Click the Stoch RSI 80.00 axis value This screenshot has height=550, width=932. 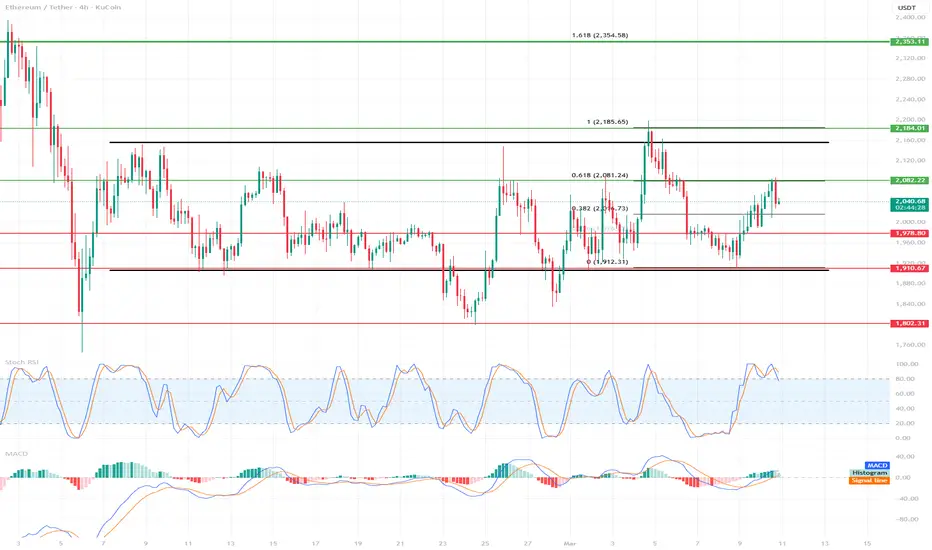point(903,379)
